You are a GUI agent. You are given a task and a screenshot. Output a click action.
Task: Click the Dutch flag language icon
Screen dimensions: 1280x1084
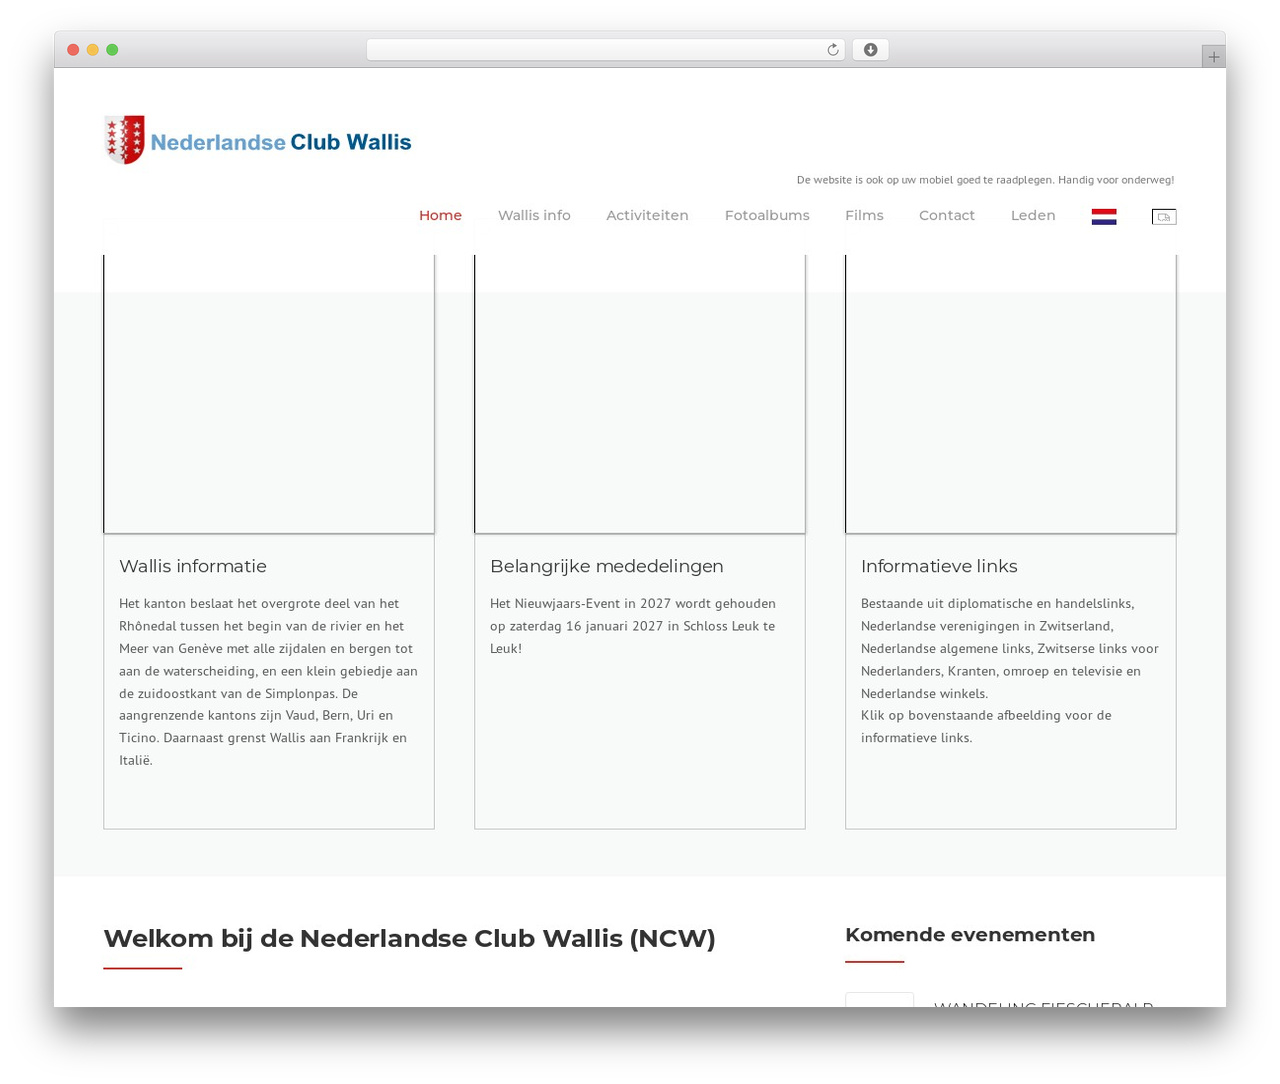click(x=1104, y=216)
